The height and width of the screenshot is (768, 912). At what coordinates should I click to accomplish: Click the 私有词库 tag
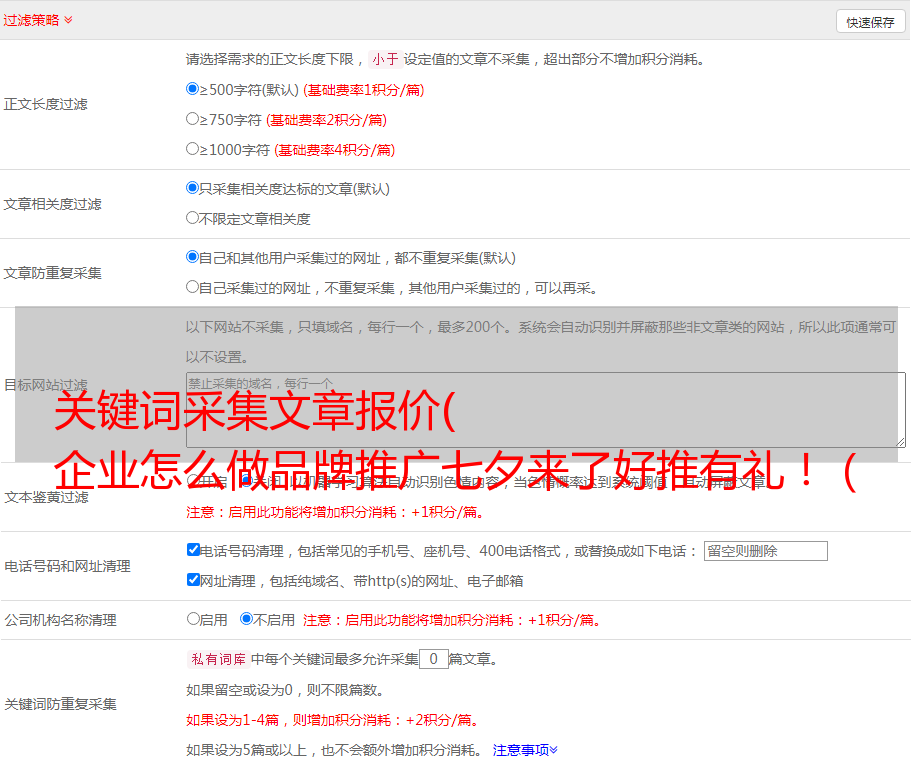coord(219,659)
